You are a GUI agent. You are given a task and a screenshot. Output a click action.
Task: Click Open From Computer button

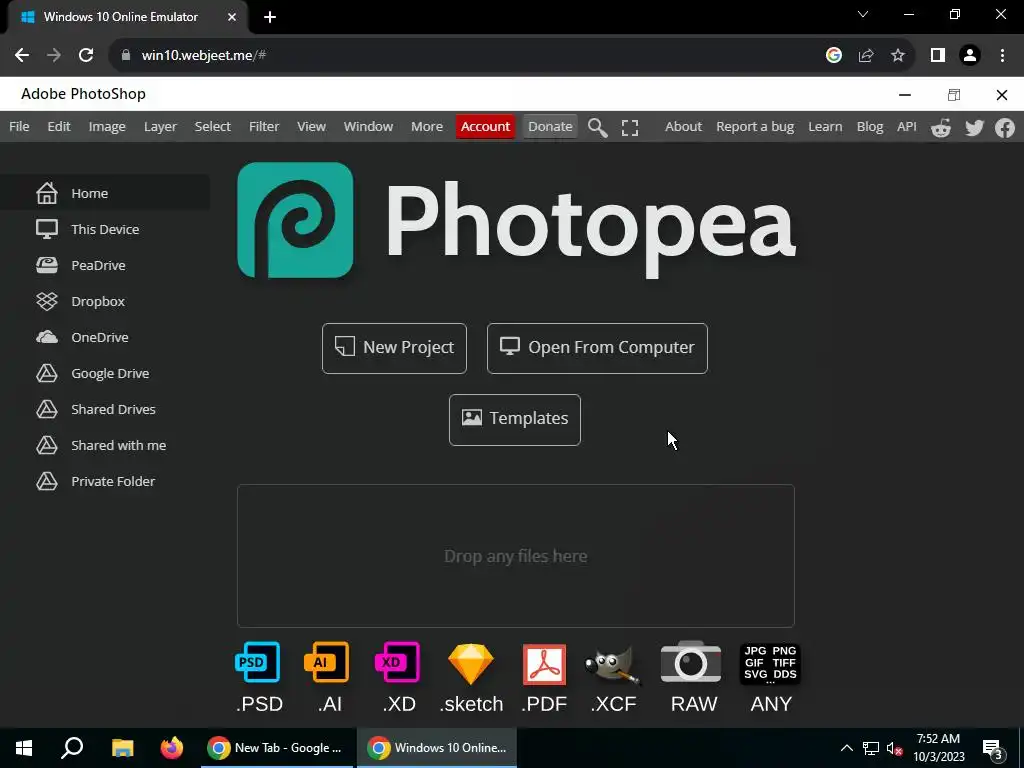click(597, 348)
